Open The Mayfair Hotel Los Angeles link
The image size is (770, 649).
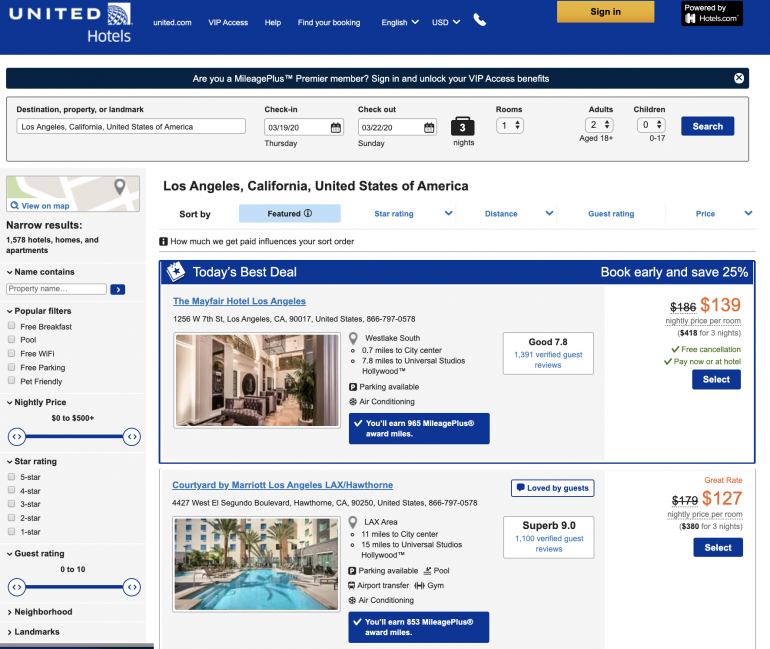pos(239,301)
